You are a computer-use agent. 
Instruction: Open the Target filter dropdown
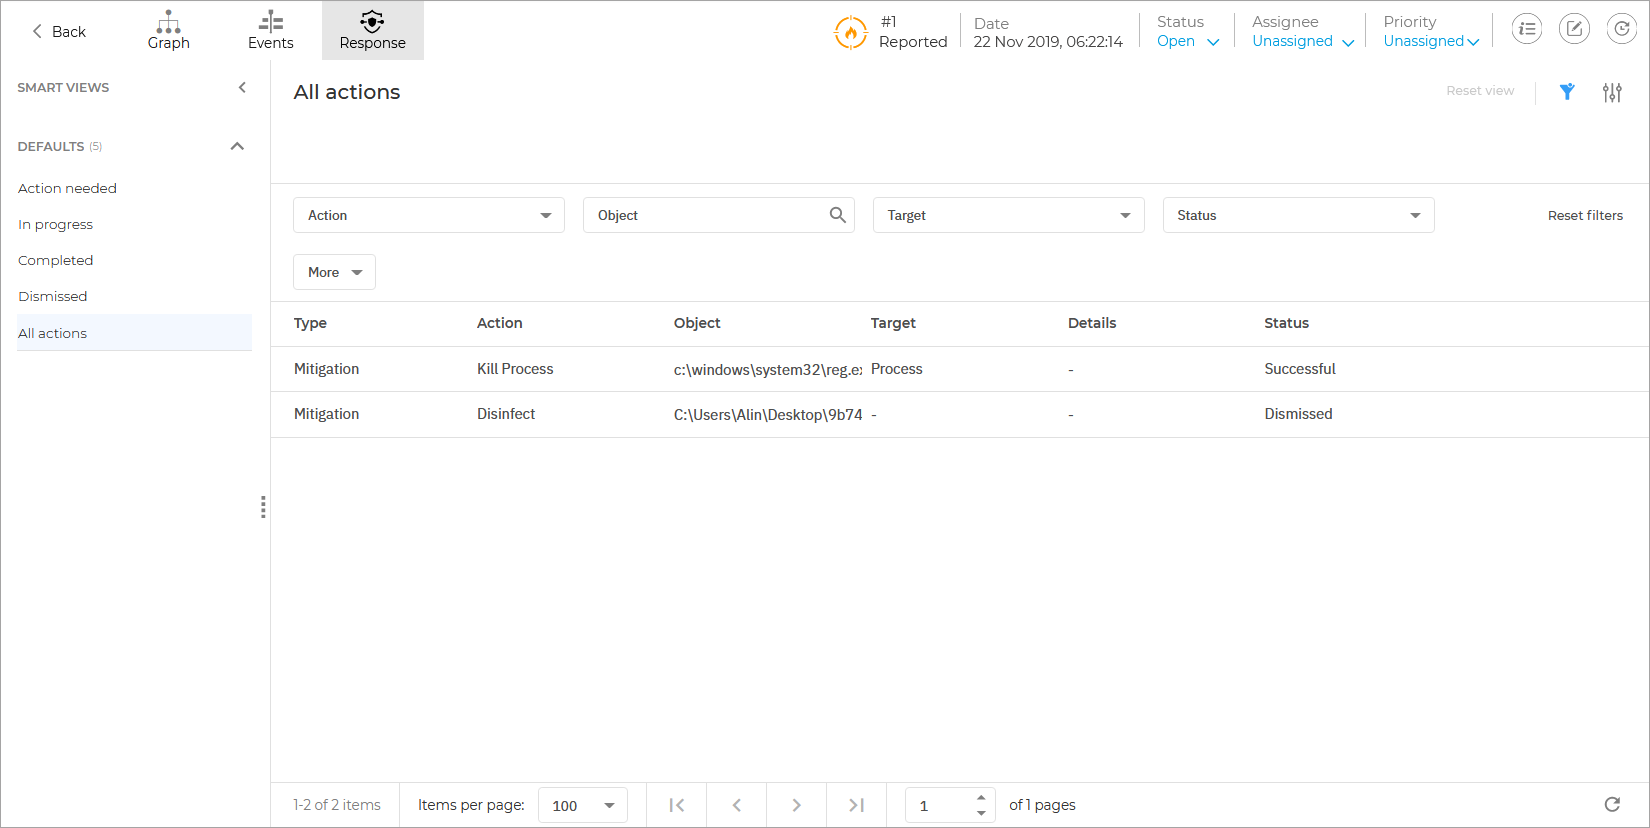click(1009, 215)
